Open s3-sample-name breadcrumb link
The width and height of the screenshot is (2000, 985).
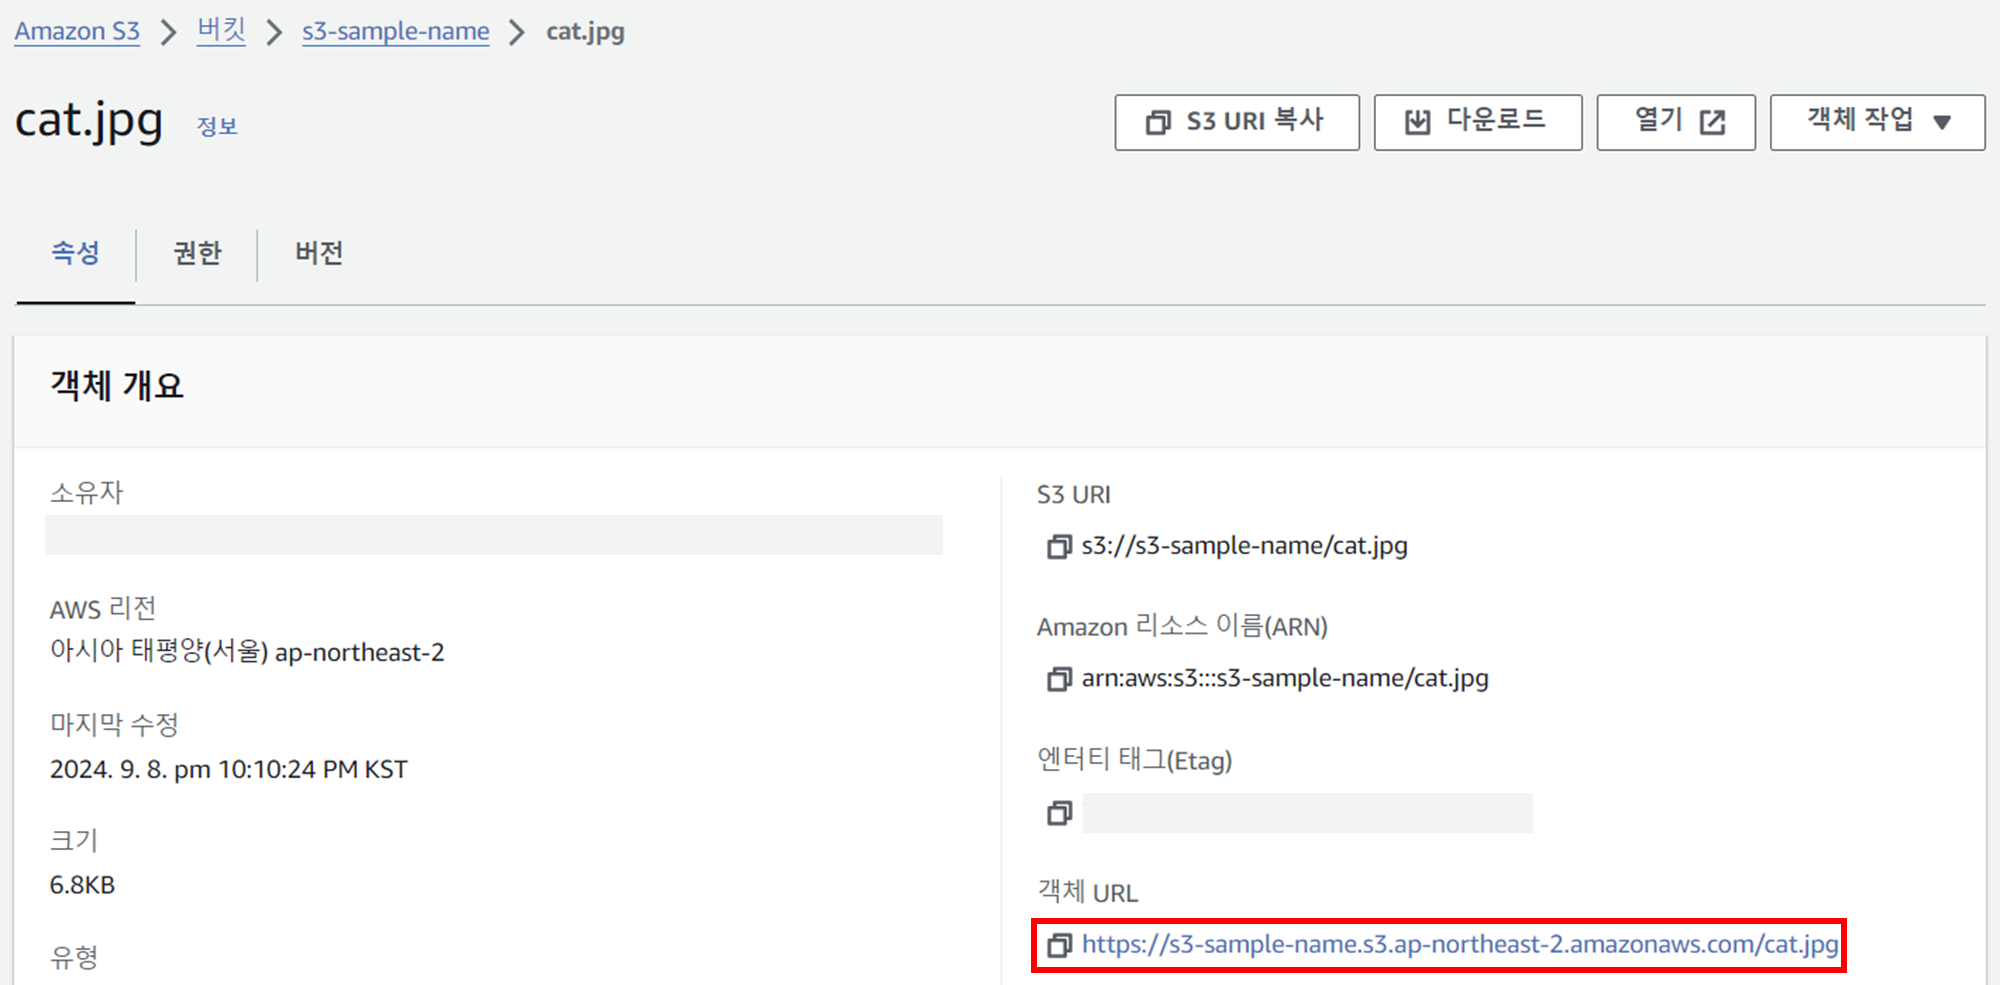(396, 31)
